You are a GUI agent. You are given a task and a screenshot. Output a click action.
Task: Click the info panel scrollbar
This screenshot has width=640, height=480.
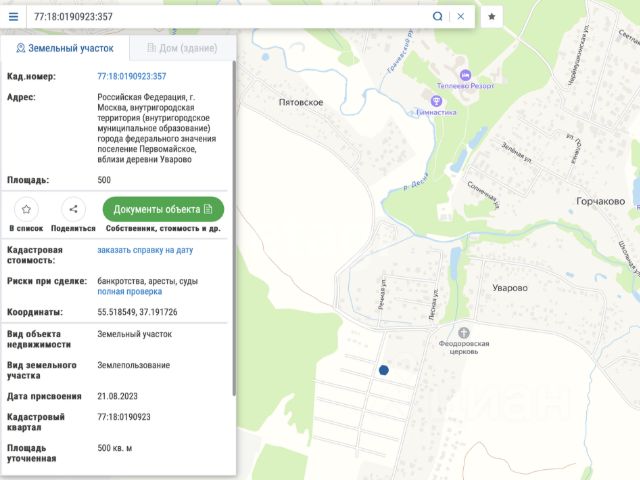[x=234, y=229]
